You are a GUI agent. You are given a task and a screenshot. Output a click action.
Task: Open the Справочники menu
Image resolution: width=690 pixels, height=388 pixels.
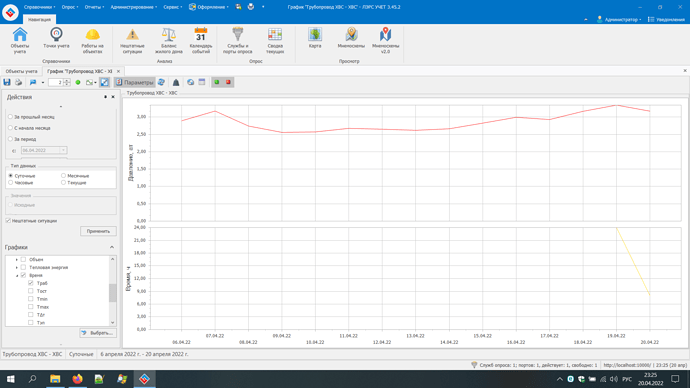[x=40, y=7]
